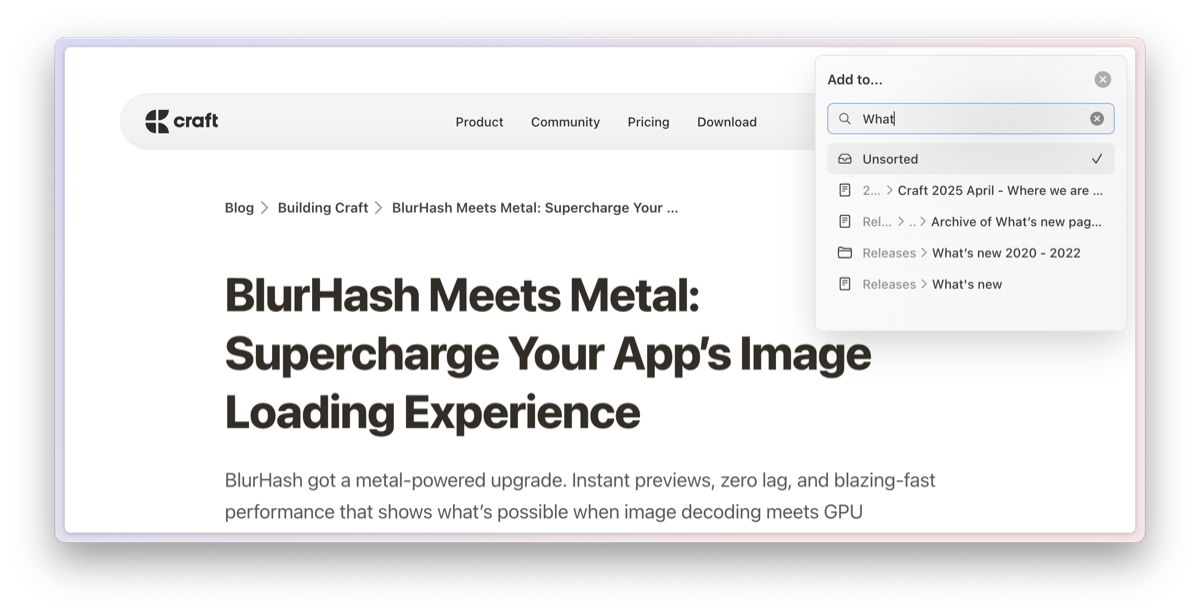Click the BlurHash Meets Metal breadcrumb
Viewport: 1200px width, 616px height.
pos(535,208)
